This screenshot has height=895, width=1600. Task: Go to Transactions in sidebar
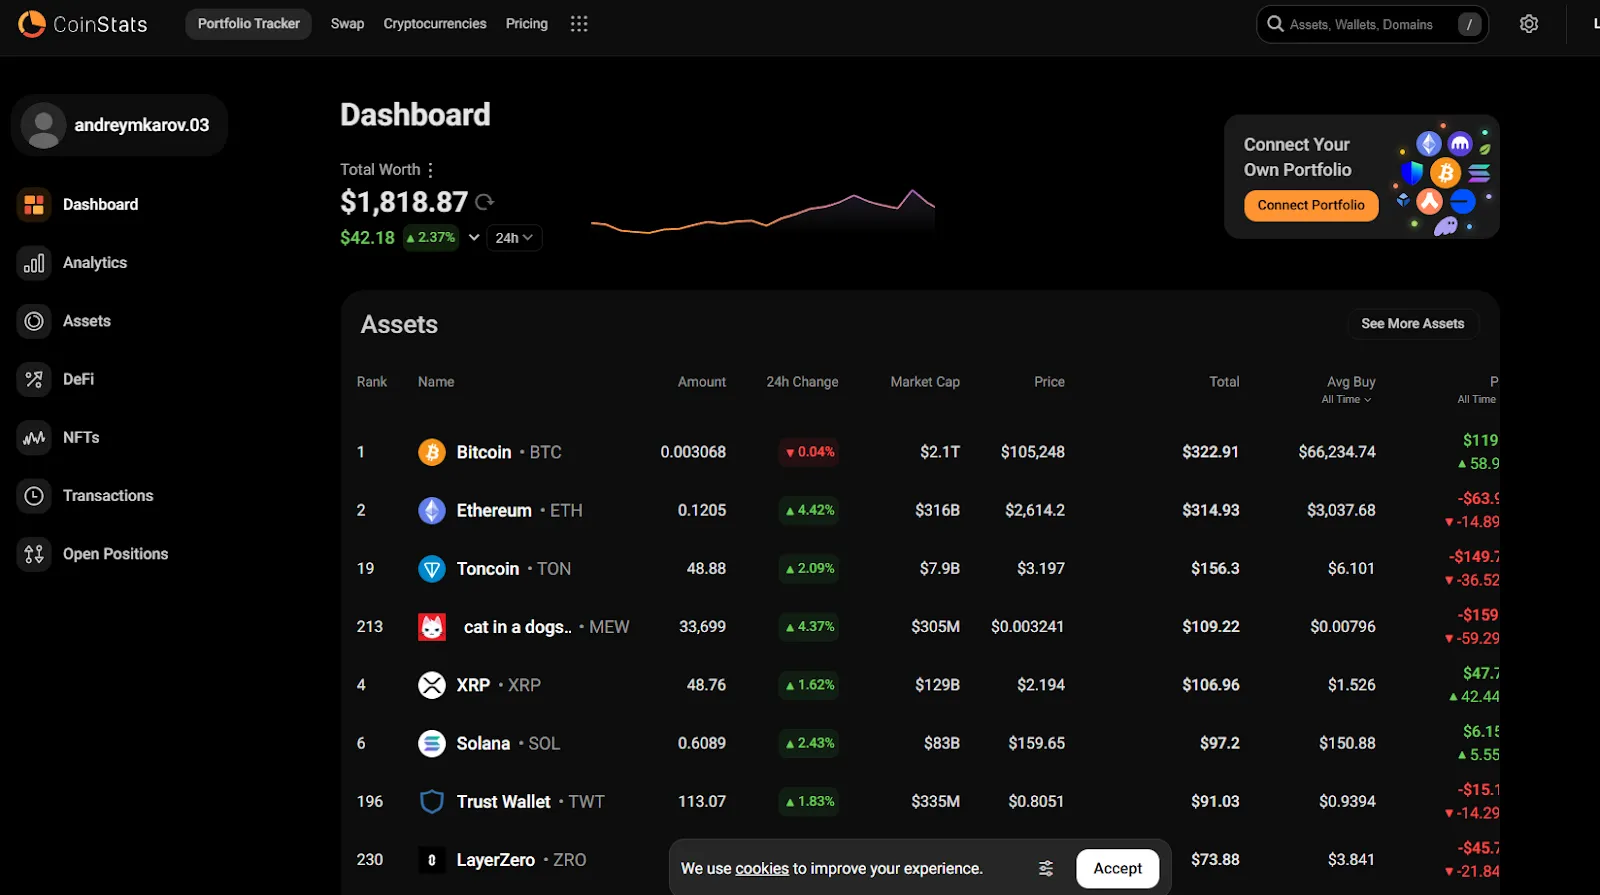[108, 496]
